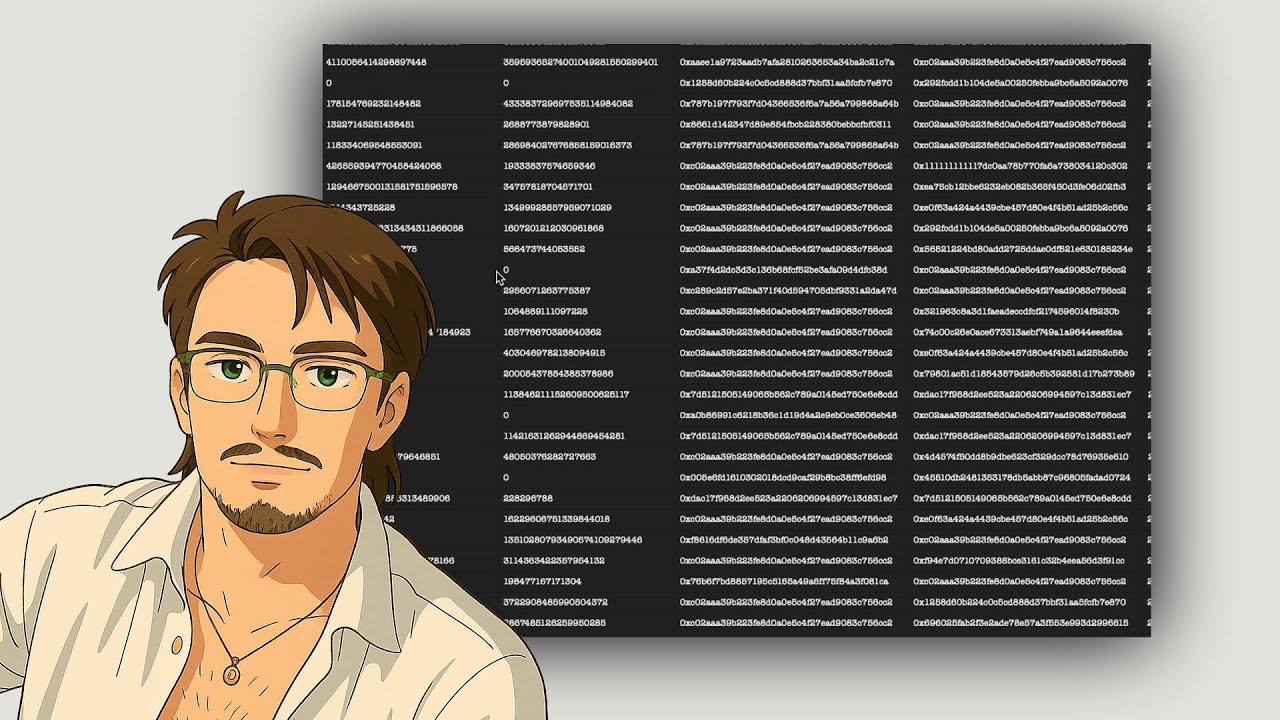Select the address starting with 0xa37f4d2dc3d3c
Viewport: 1280px width, 720px height.
783,270
